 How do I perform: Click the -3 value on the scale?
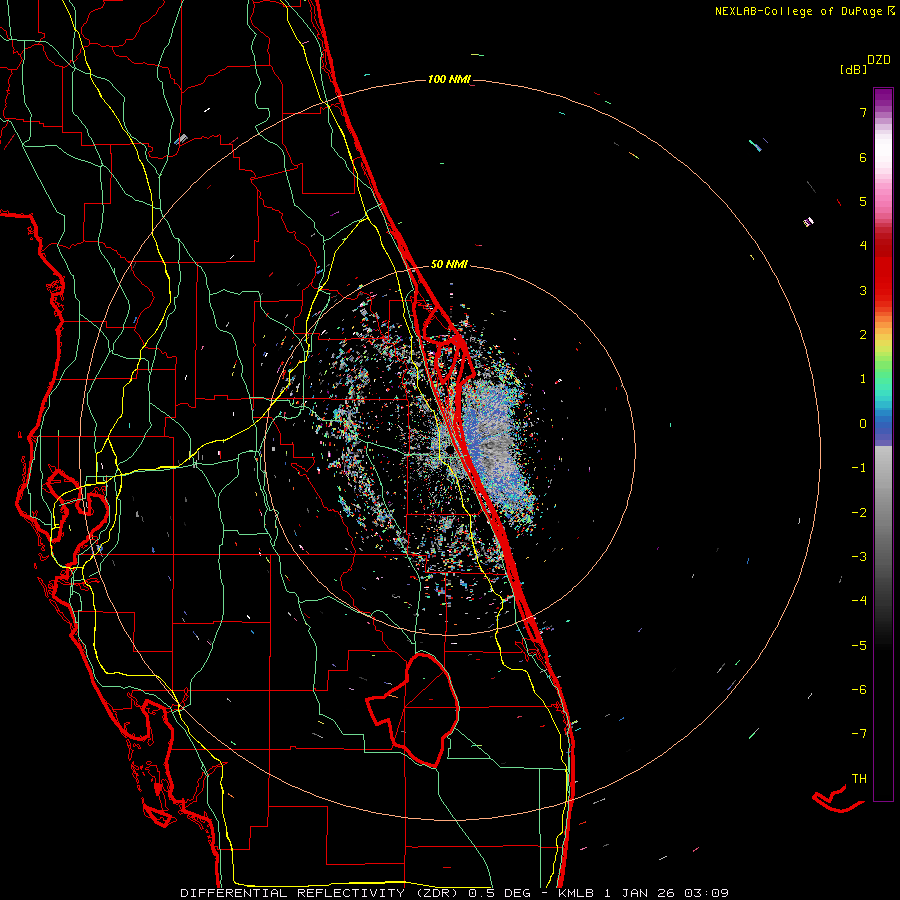pos(859,557)
